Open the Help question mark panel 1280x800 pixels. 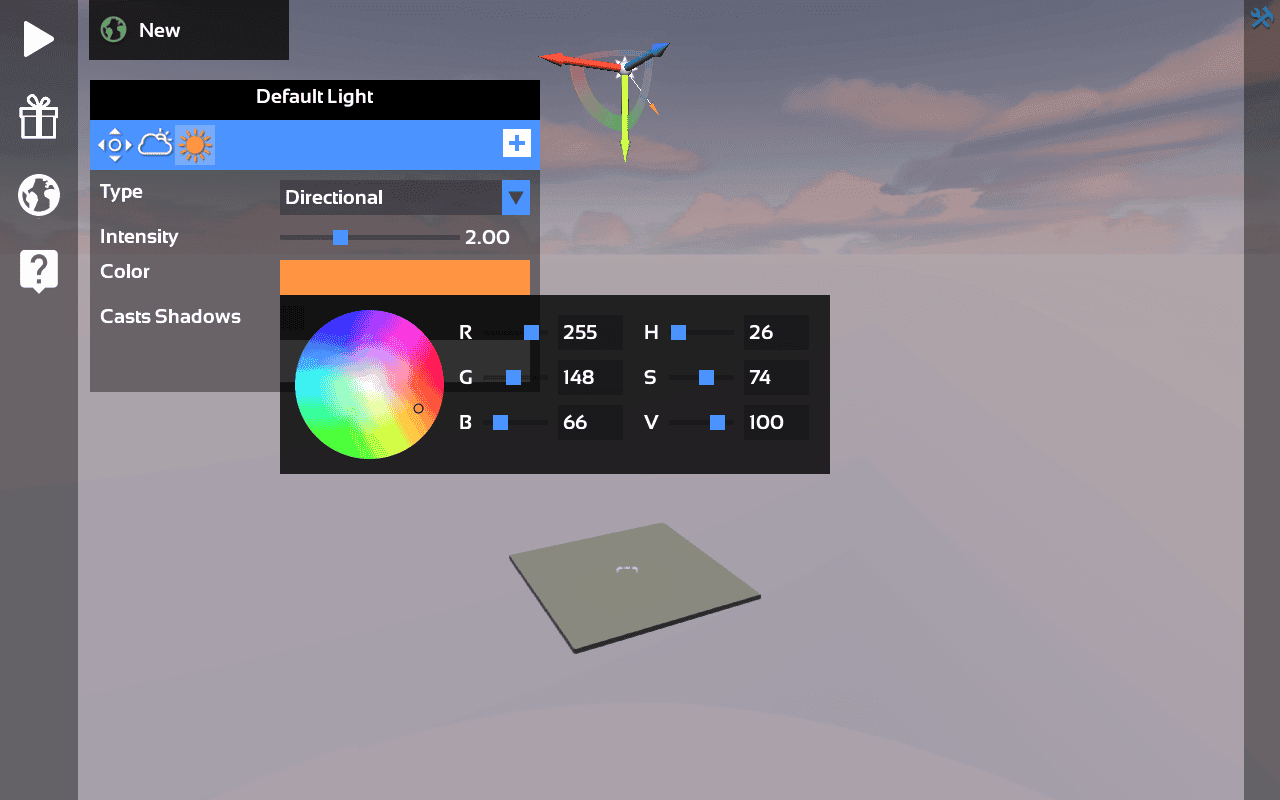(38, 270)
